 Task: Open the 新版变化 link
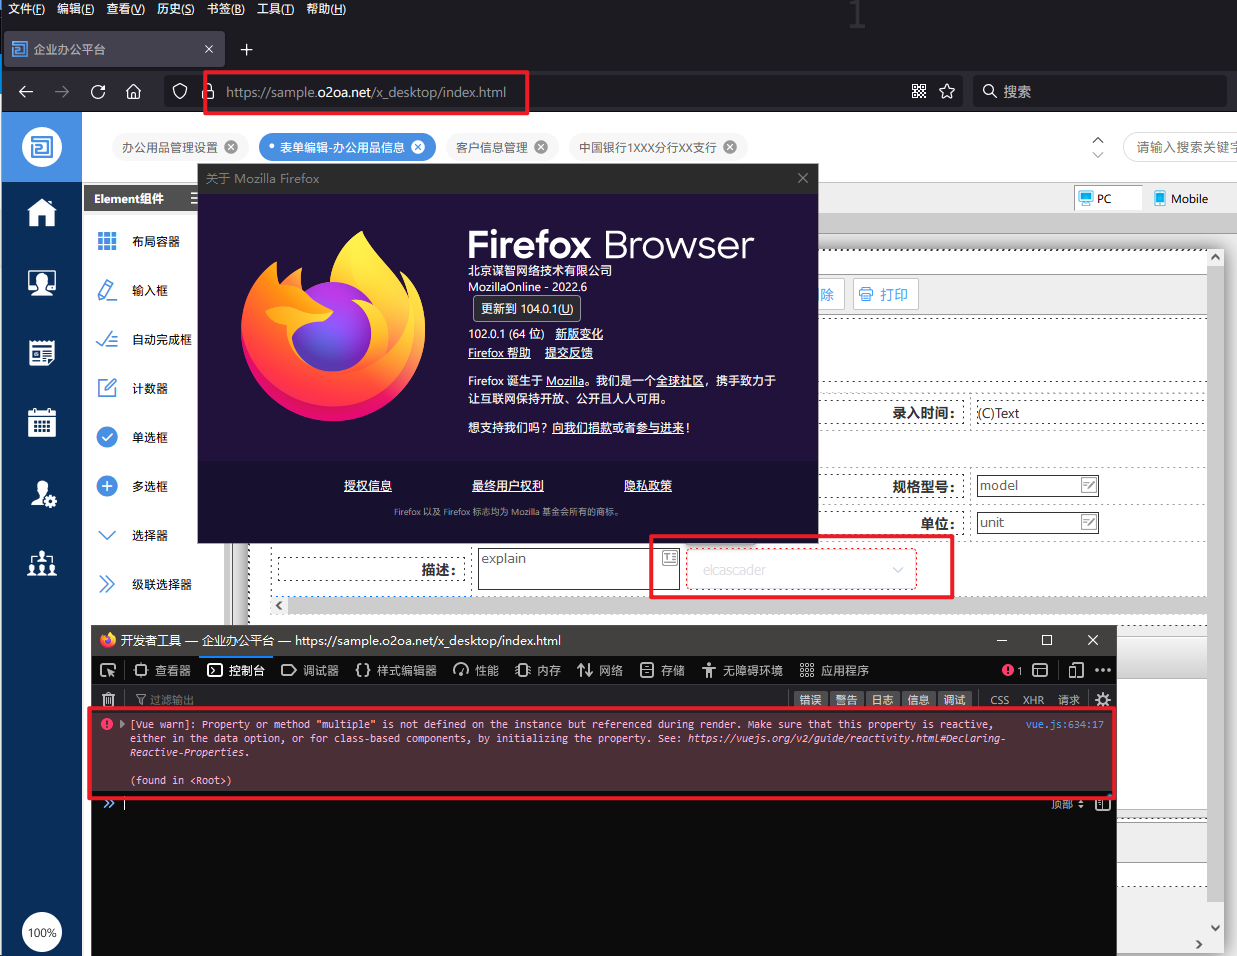(579, 334)
